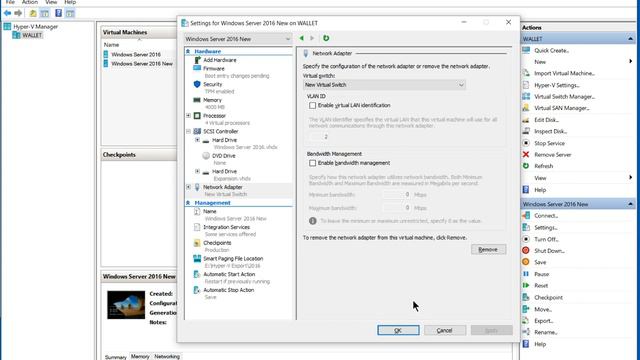The width and height of the screenshot is (640, 360).
Task: Open Hyper-V Settings action
Action: (x=557, y=85)
